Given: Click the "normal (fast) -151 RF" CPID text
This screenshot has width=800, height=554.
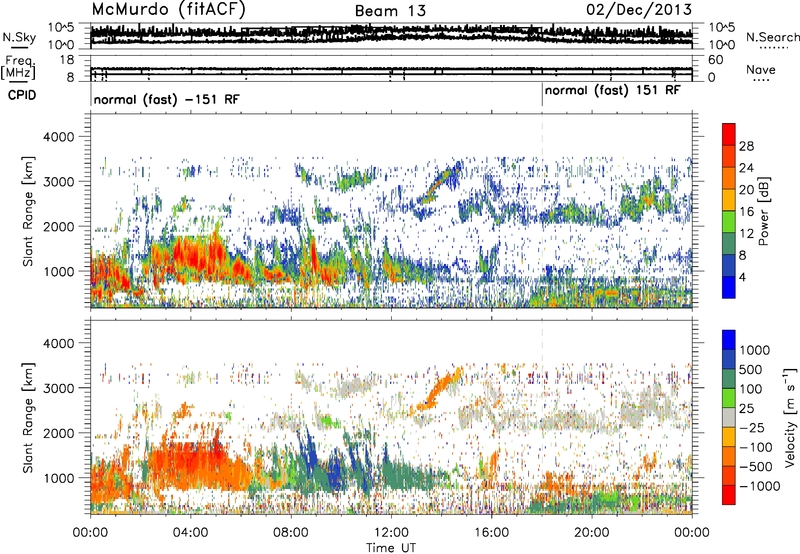Looking at the screenshot, I should click(x=166, y=99).
